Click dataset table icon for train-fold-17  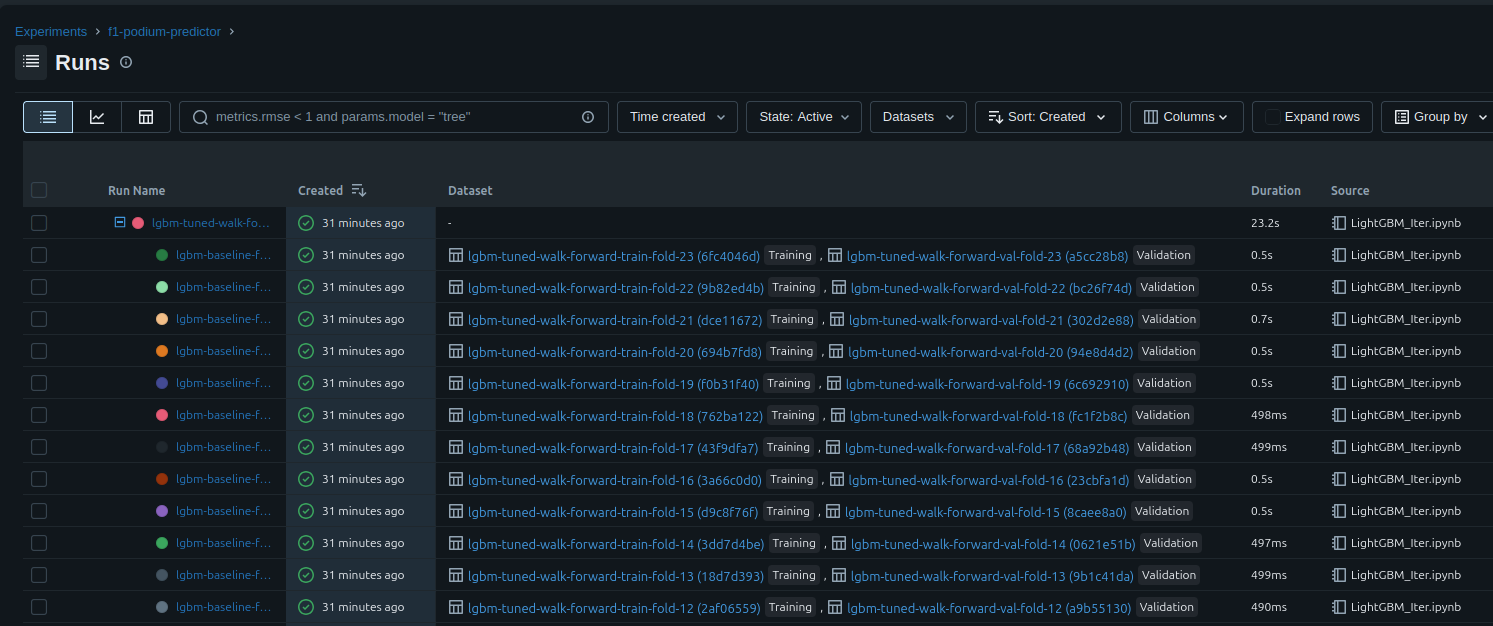tap(456, 447)
